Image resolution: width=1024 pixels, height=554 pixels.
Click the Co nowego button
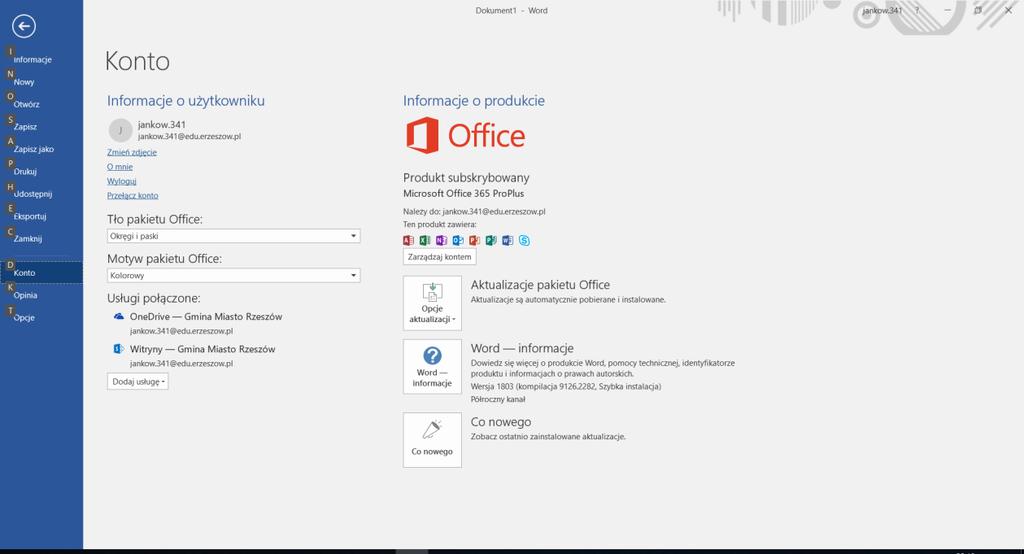432,440
